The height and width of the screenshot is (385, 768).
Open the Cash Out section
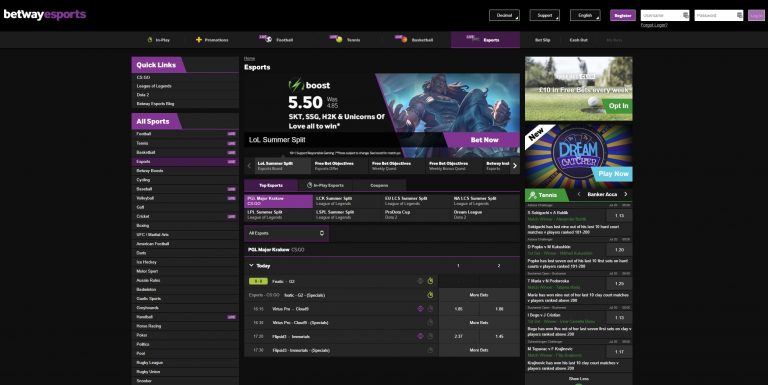(578, 40)
